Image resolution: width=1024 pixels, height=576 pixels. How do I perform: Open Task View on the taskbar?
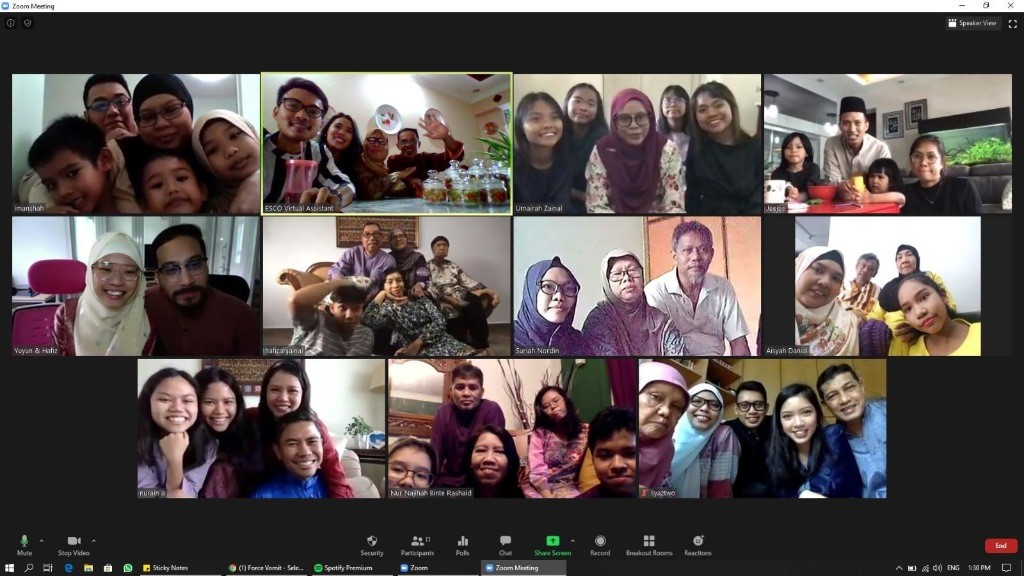coord(48,568)
